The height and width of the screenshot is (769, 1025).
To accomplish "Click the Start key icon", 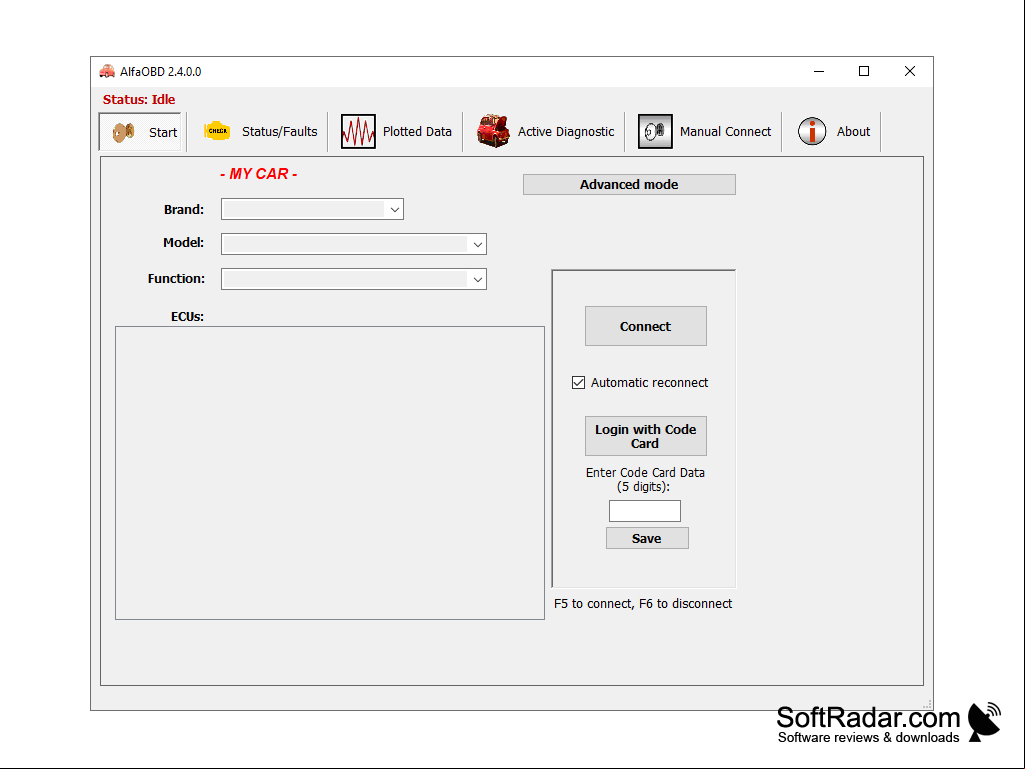I will [123, 132].
